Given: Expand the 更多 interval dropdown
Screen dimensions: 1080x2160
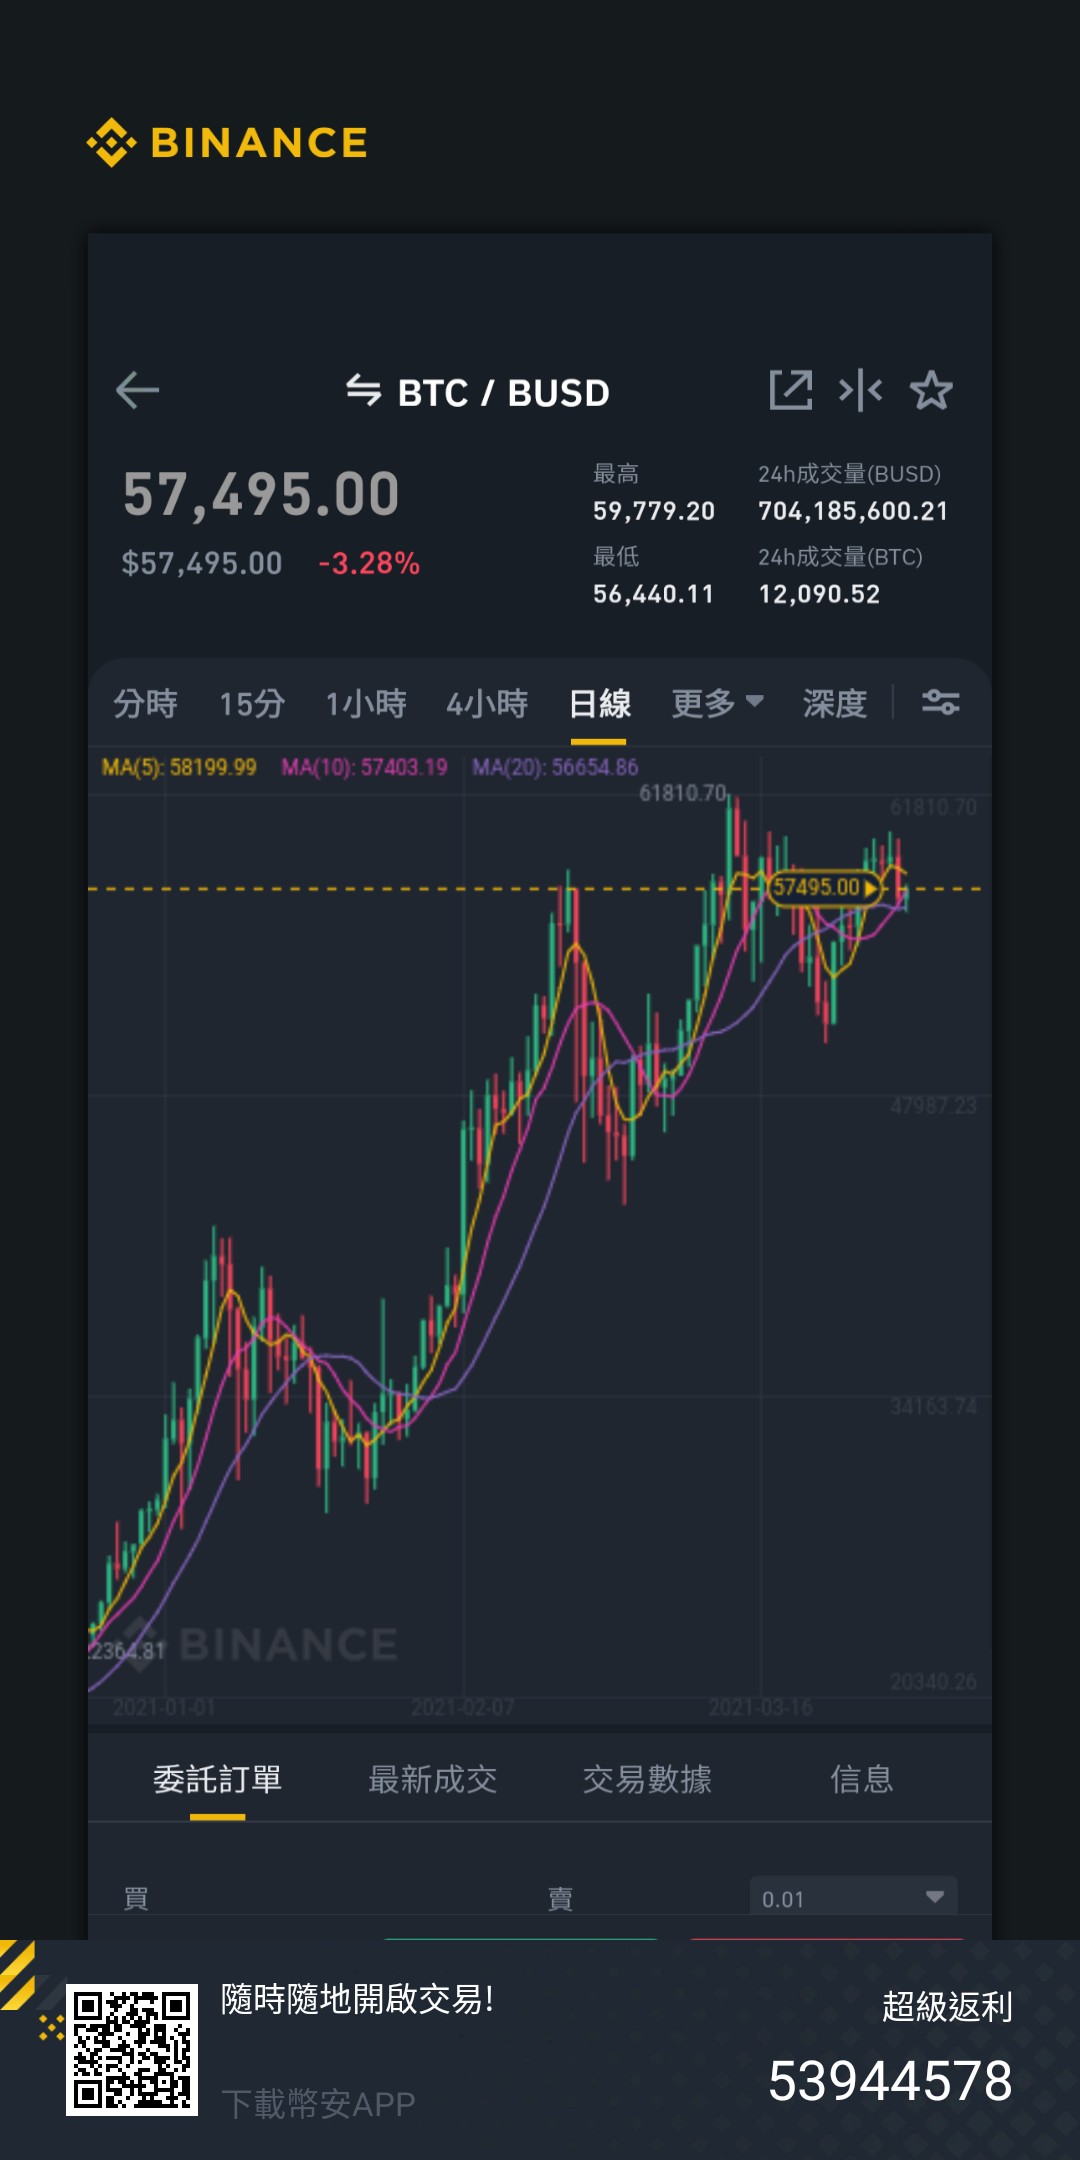Looking at the screenshot, I should (718, 703).
